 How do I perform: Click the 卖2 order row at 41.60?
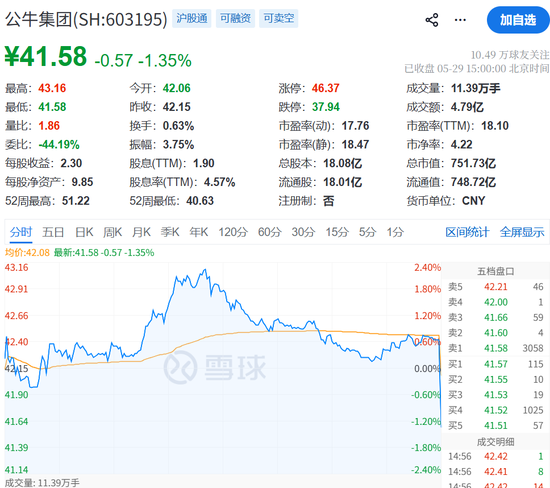pos(495,333)
